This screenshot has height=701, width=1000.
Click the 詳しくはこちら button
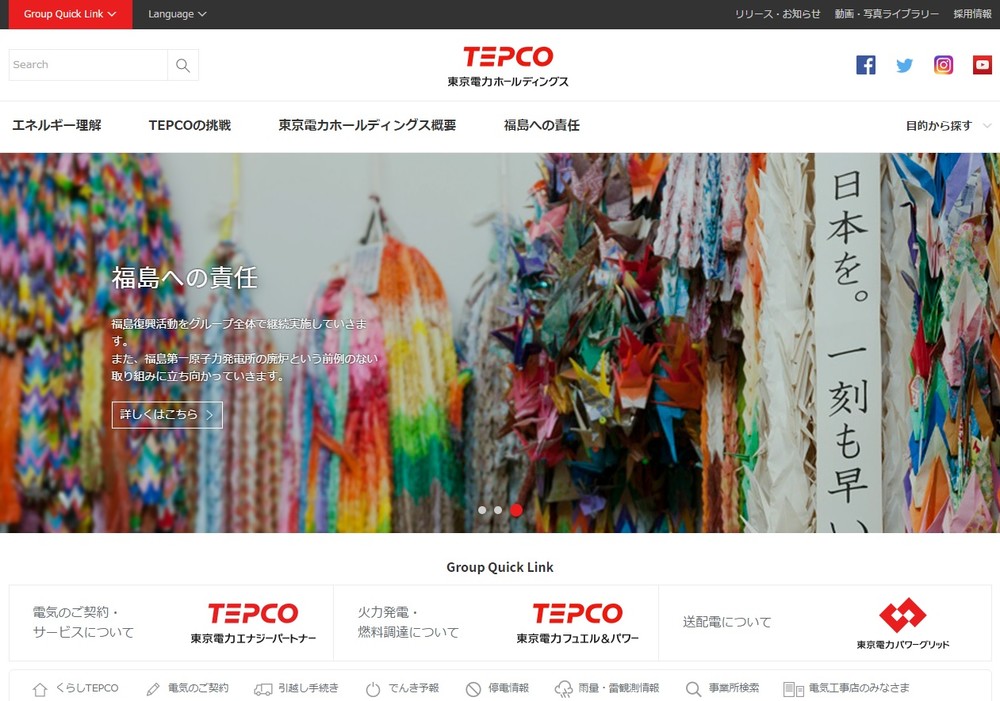pyautogui.click(x=167, y=414)
